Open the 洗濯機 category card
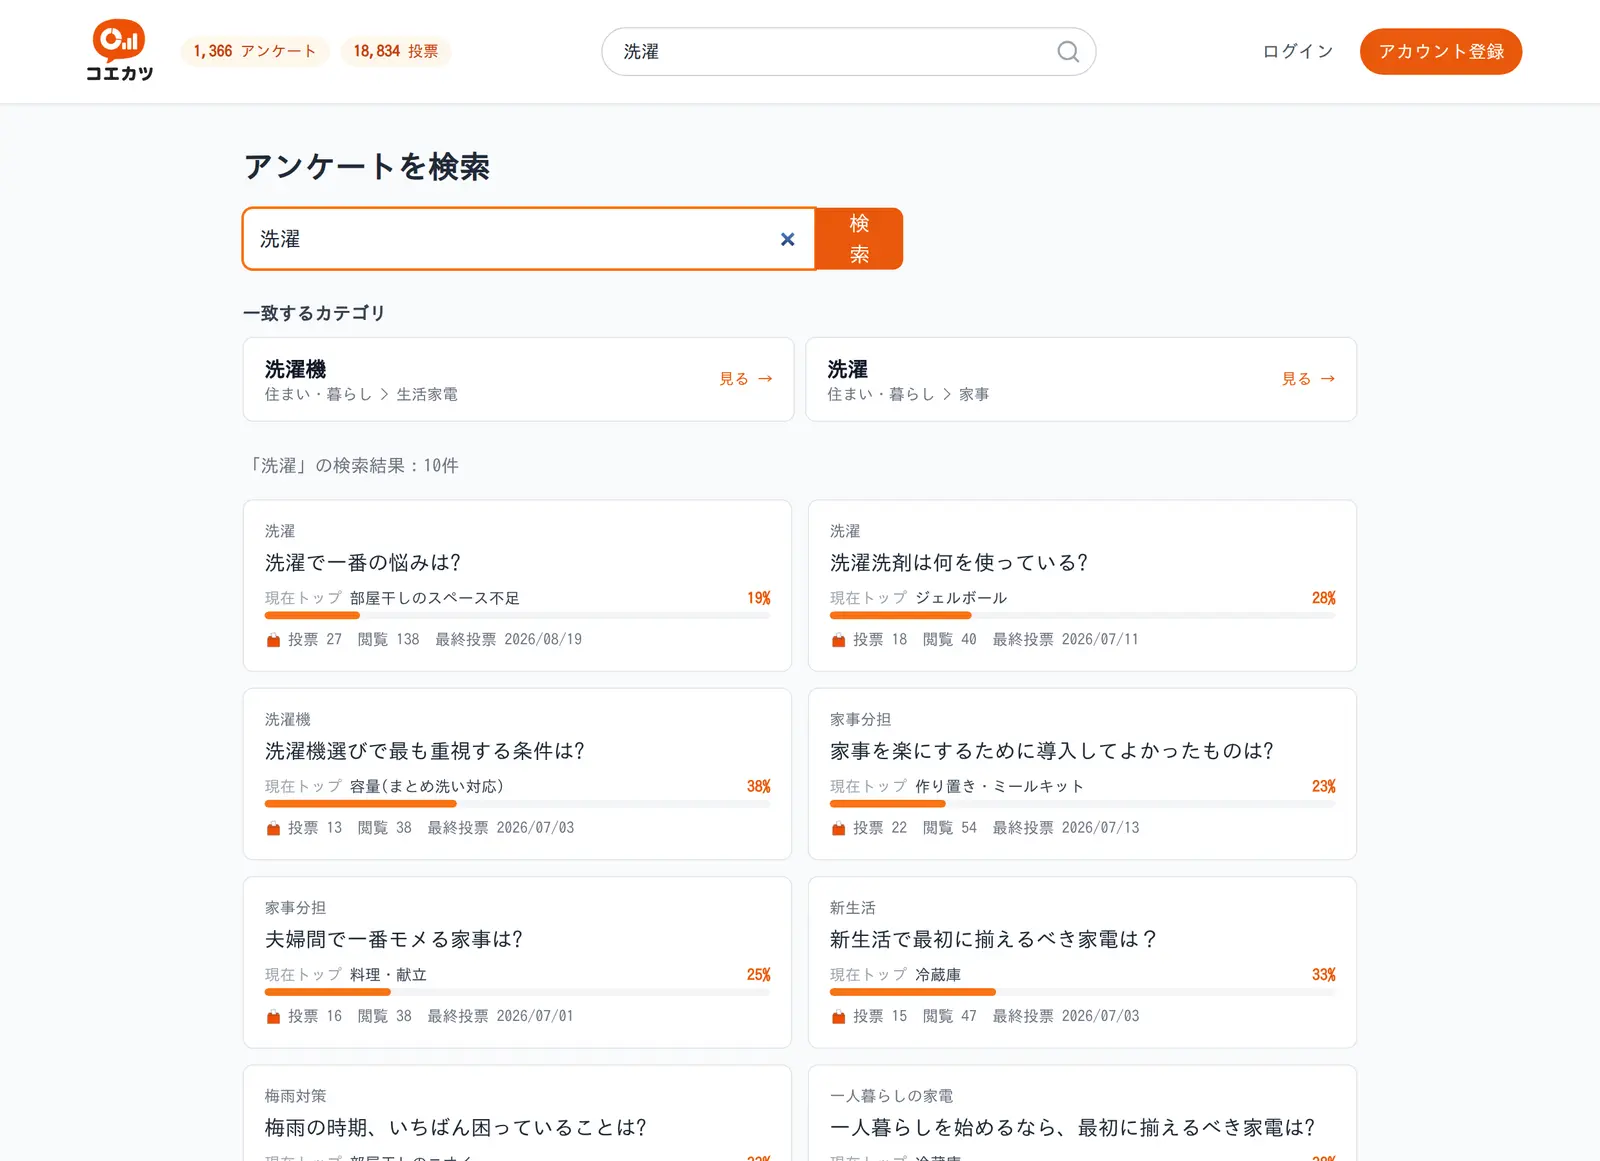Screen dimensions: 1600x1161 pos(518,379)
